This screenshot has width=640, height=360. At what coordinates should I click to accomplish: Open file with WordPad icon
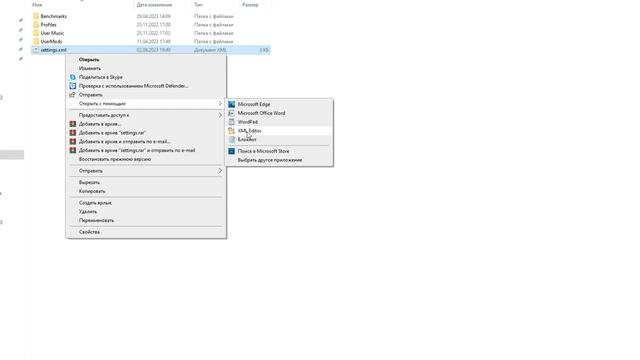click(x=231, y=122)
